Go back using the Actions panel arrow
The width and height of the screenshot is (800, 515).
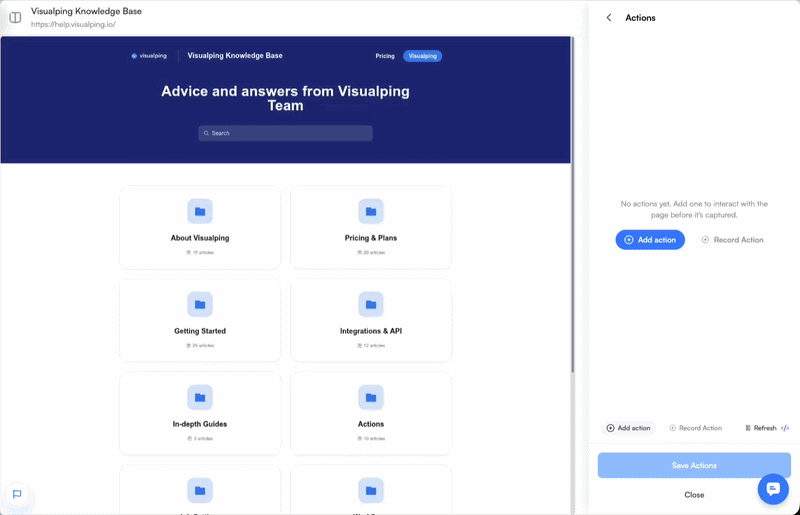pos(609,17)
